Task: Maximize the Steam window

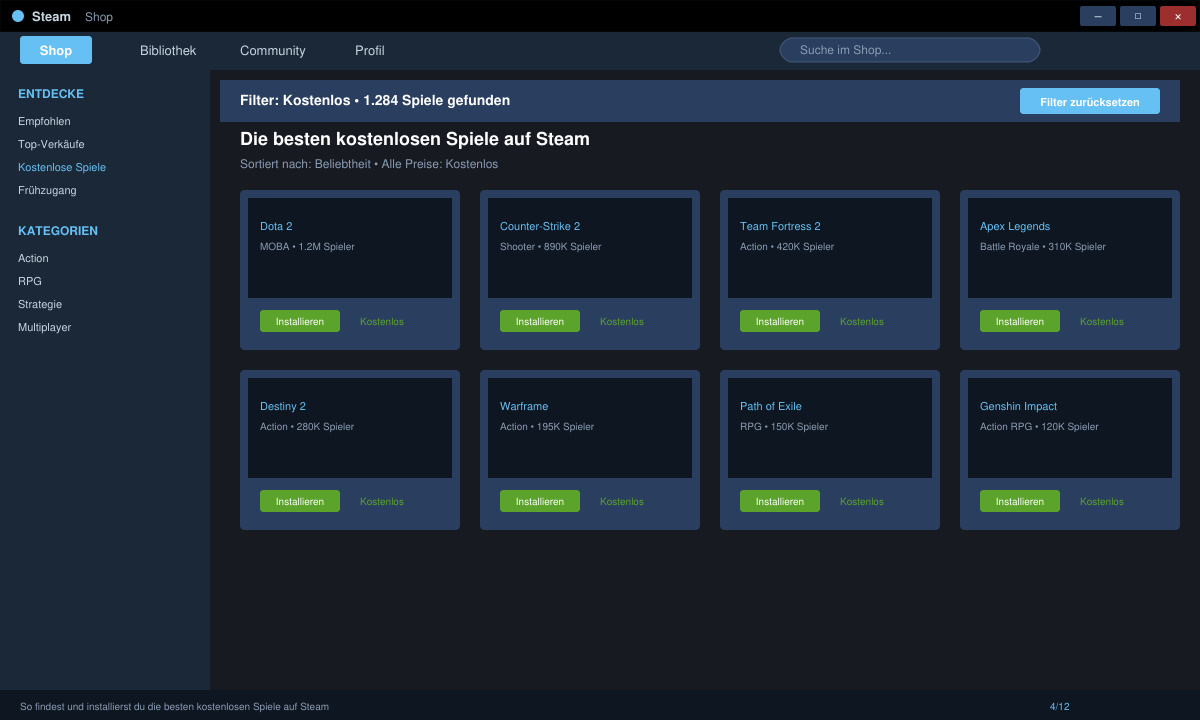Action: [x=1138, y=16]
